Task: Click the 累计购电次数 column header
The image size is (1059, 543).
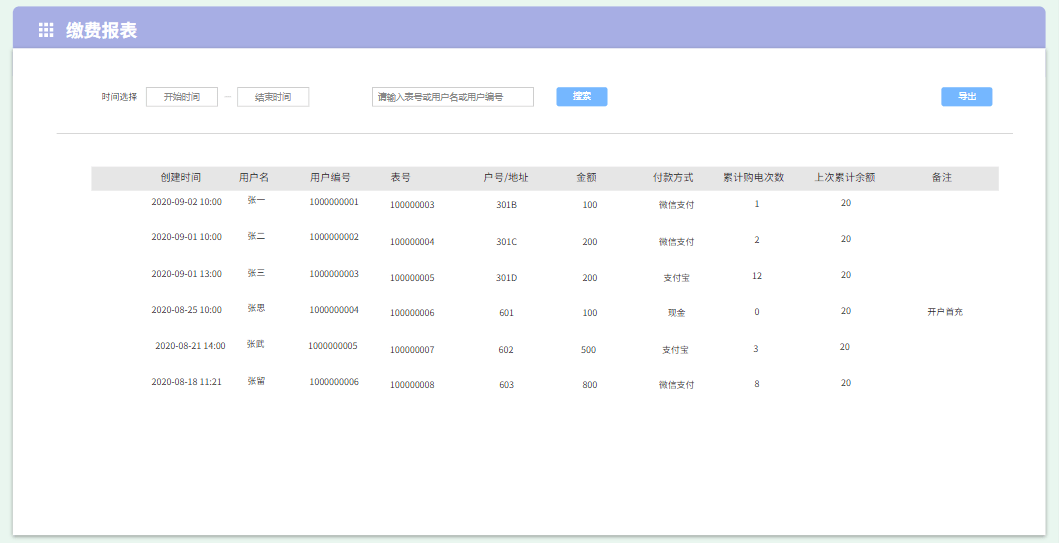Action: [x=753, y=178]
